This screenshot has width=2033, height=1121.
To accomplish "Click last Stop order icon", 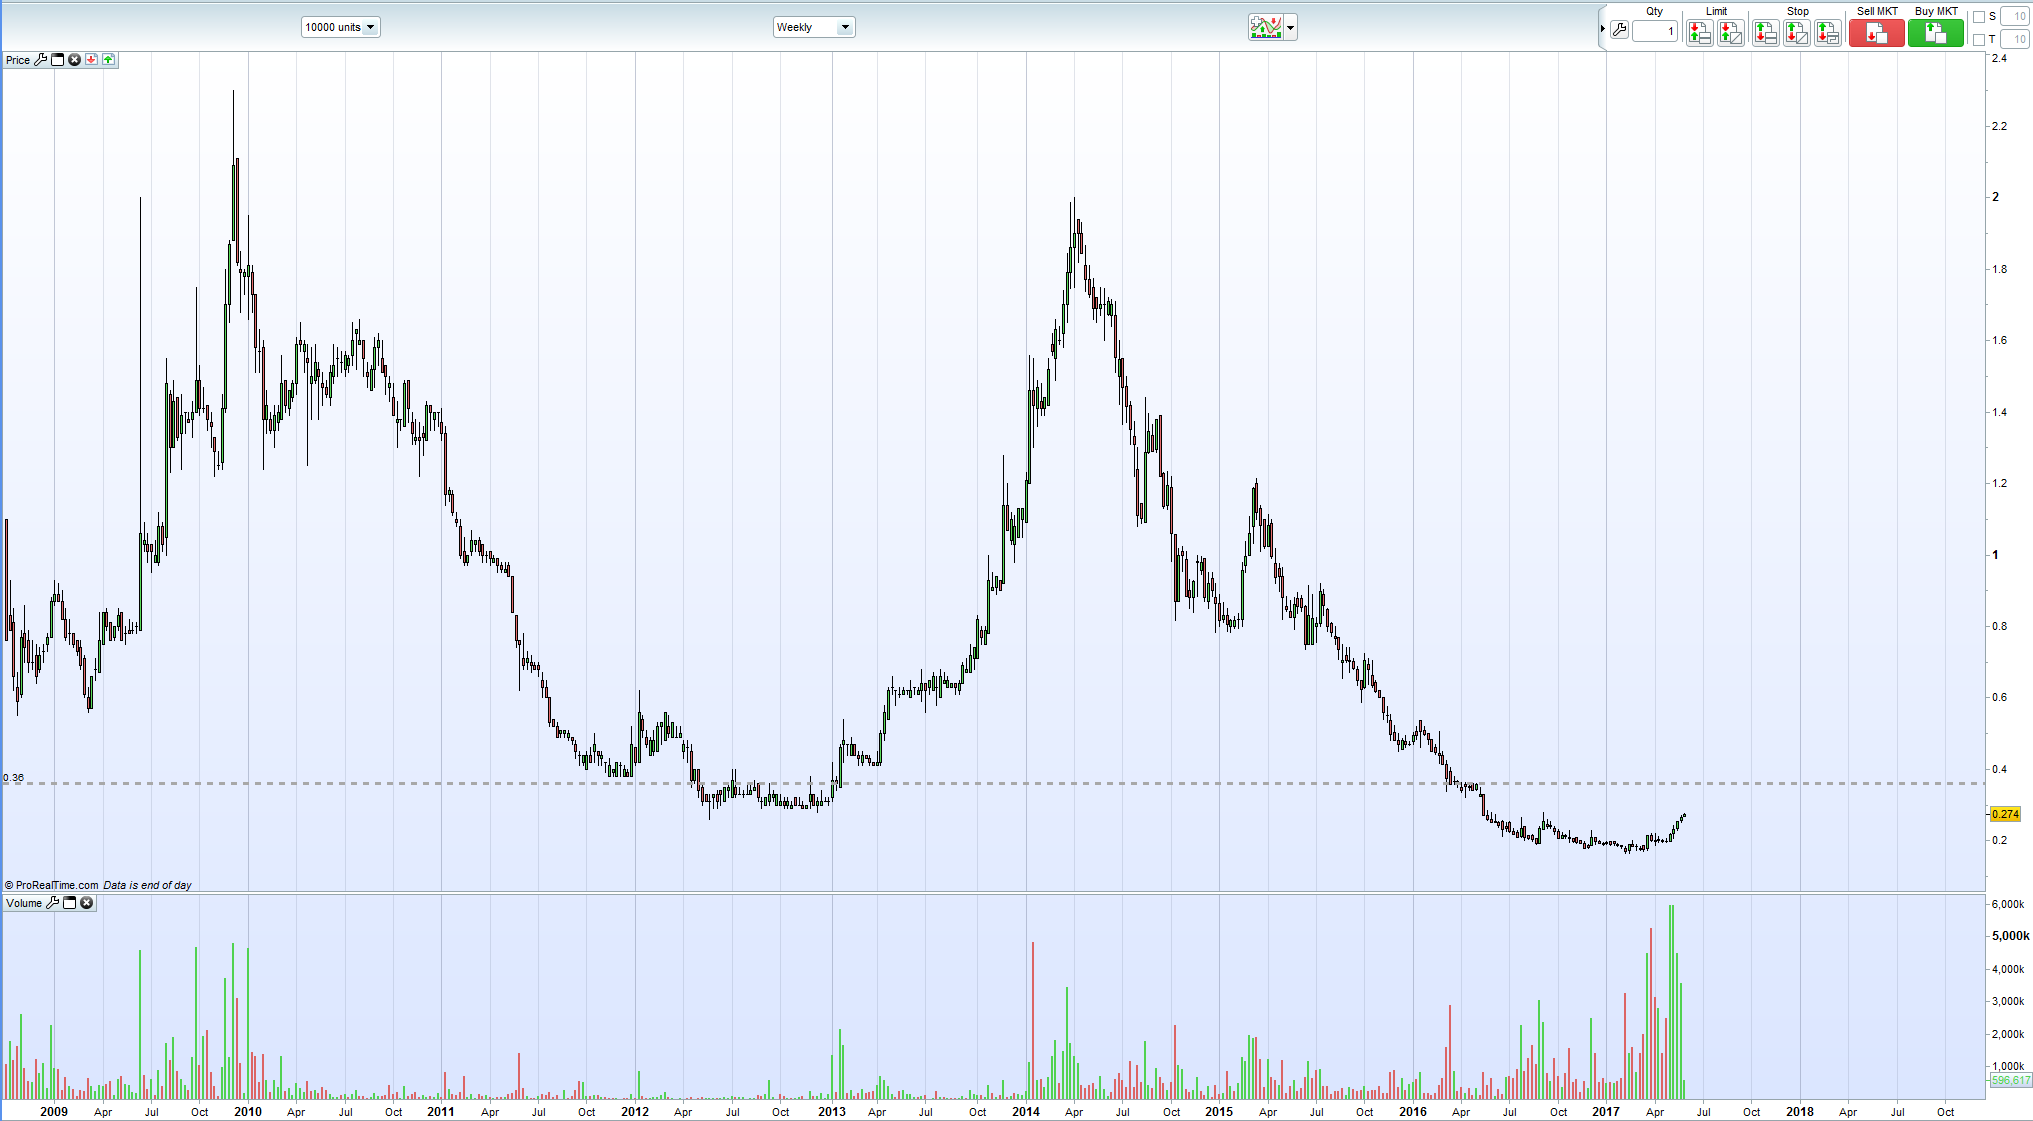I will (1828, 33).
